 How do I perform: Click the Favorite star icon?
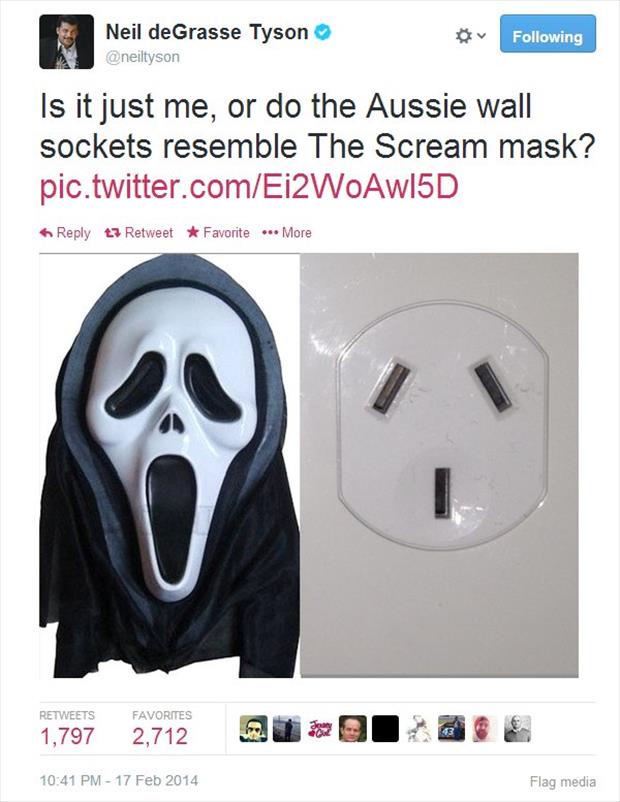click(193, 232)
